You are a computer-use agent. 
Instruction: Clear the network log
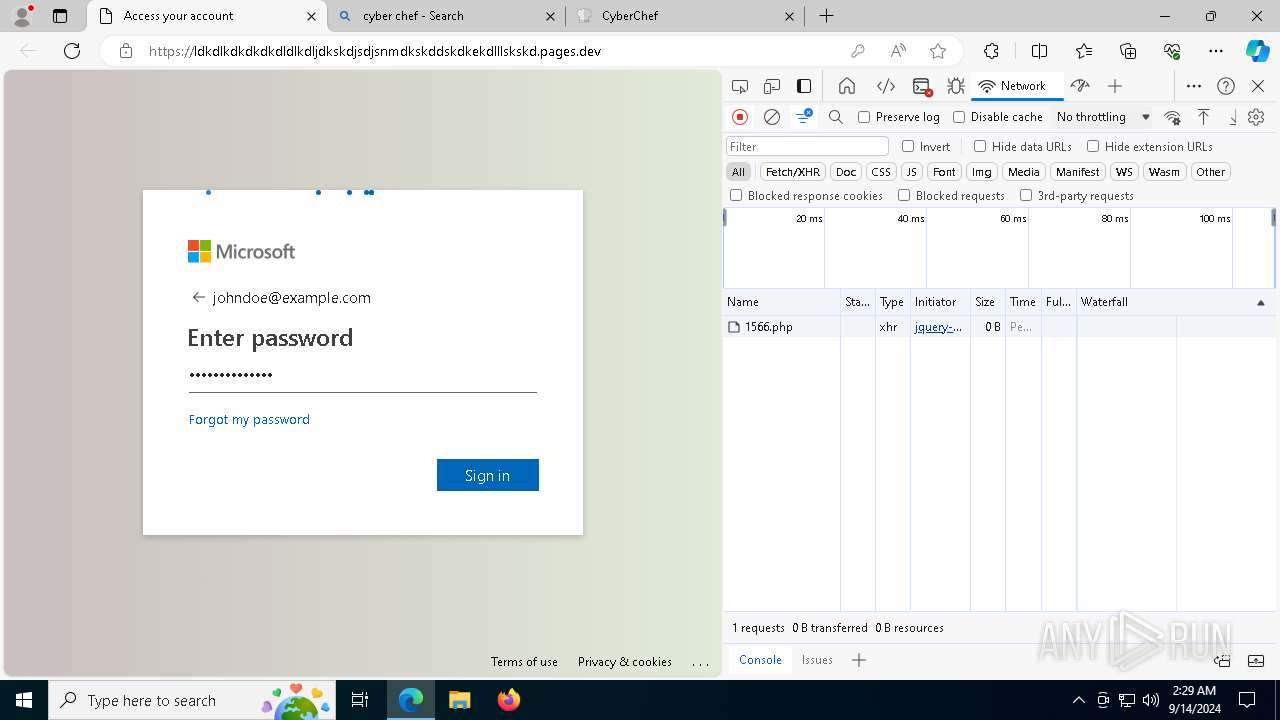pos(772,117)
